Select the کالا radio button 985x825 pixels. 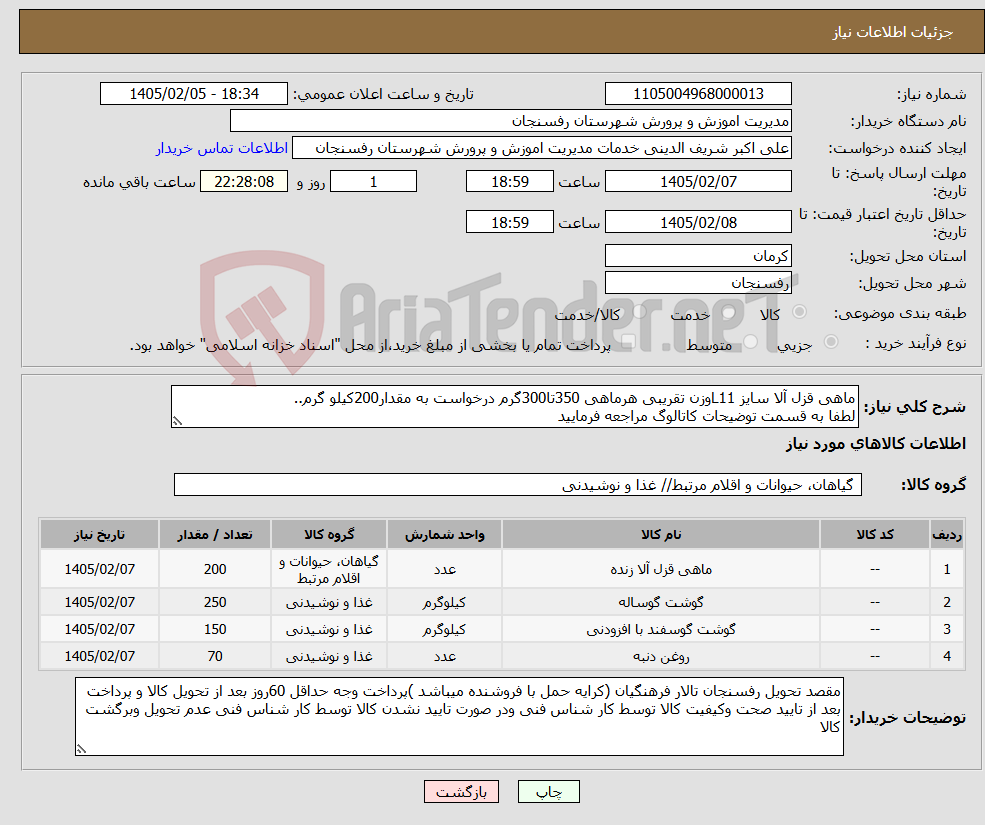point(800,312)
